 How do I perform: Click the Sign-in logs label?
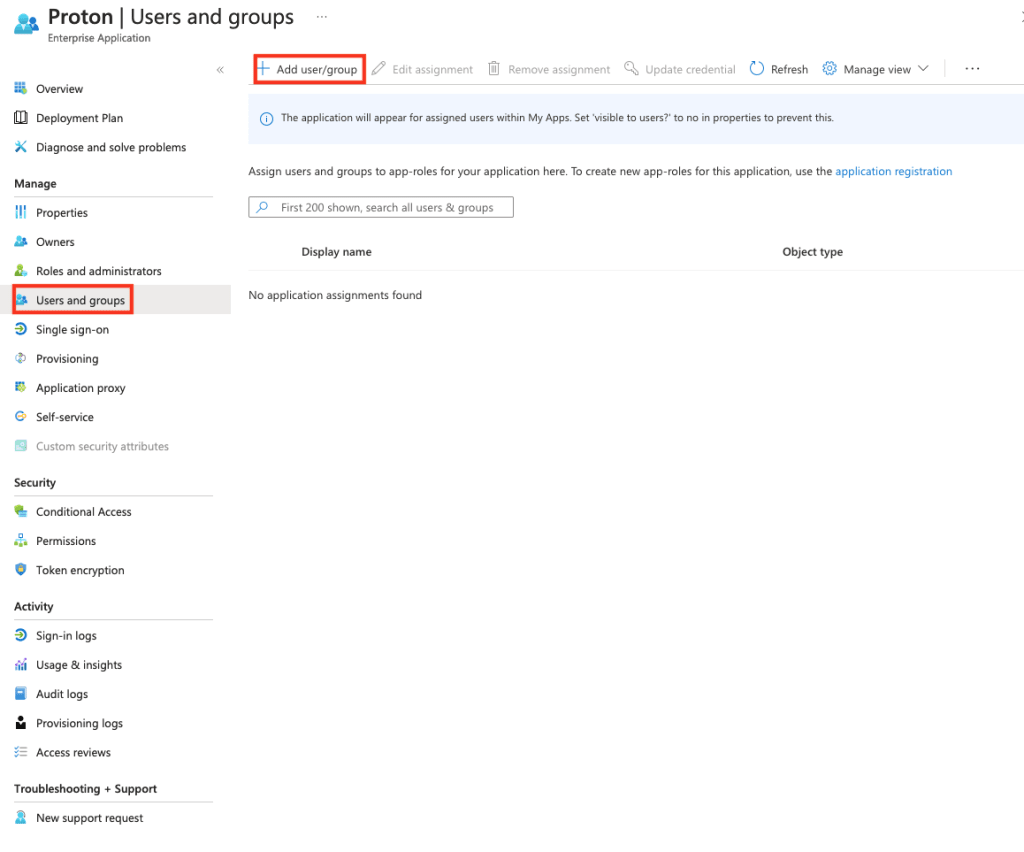tap(66, 636)
